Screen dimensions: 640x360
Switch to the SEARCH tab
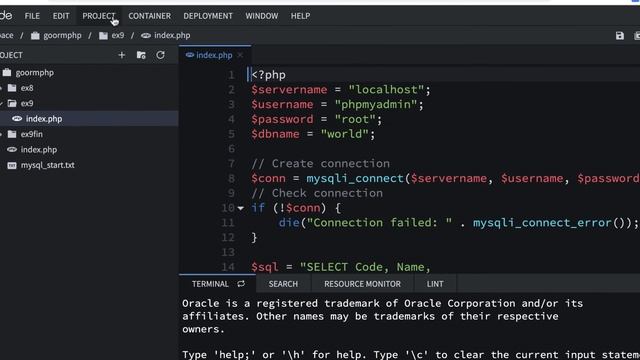(x=283, y=284)
